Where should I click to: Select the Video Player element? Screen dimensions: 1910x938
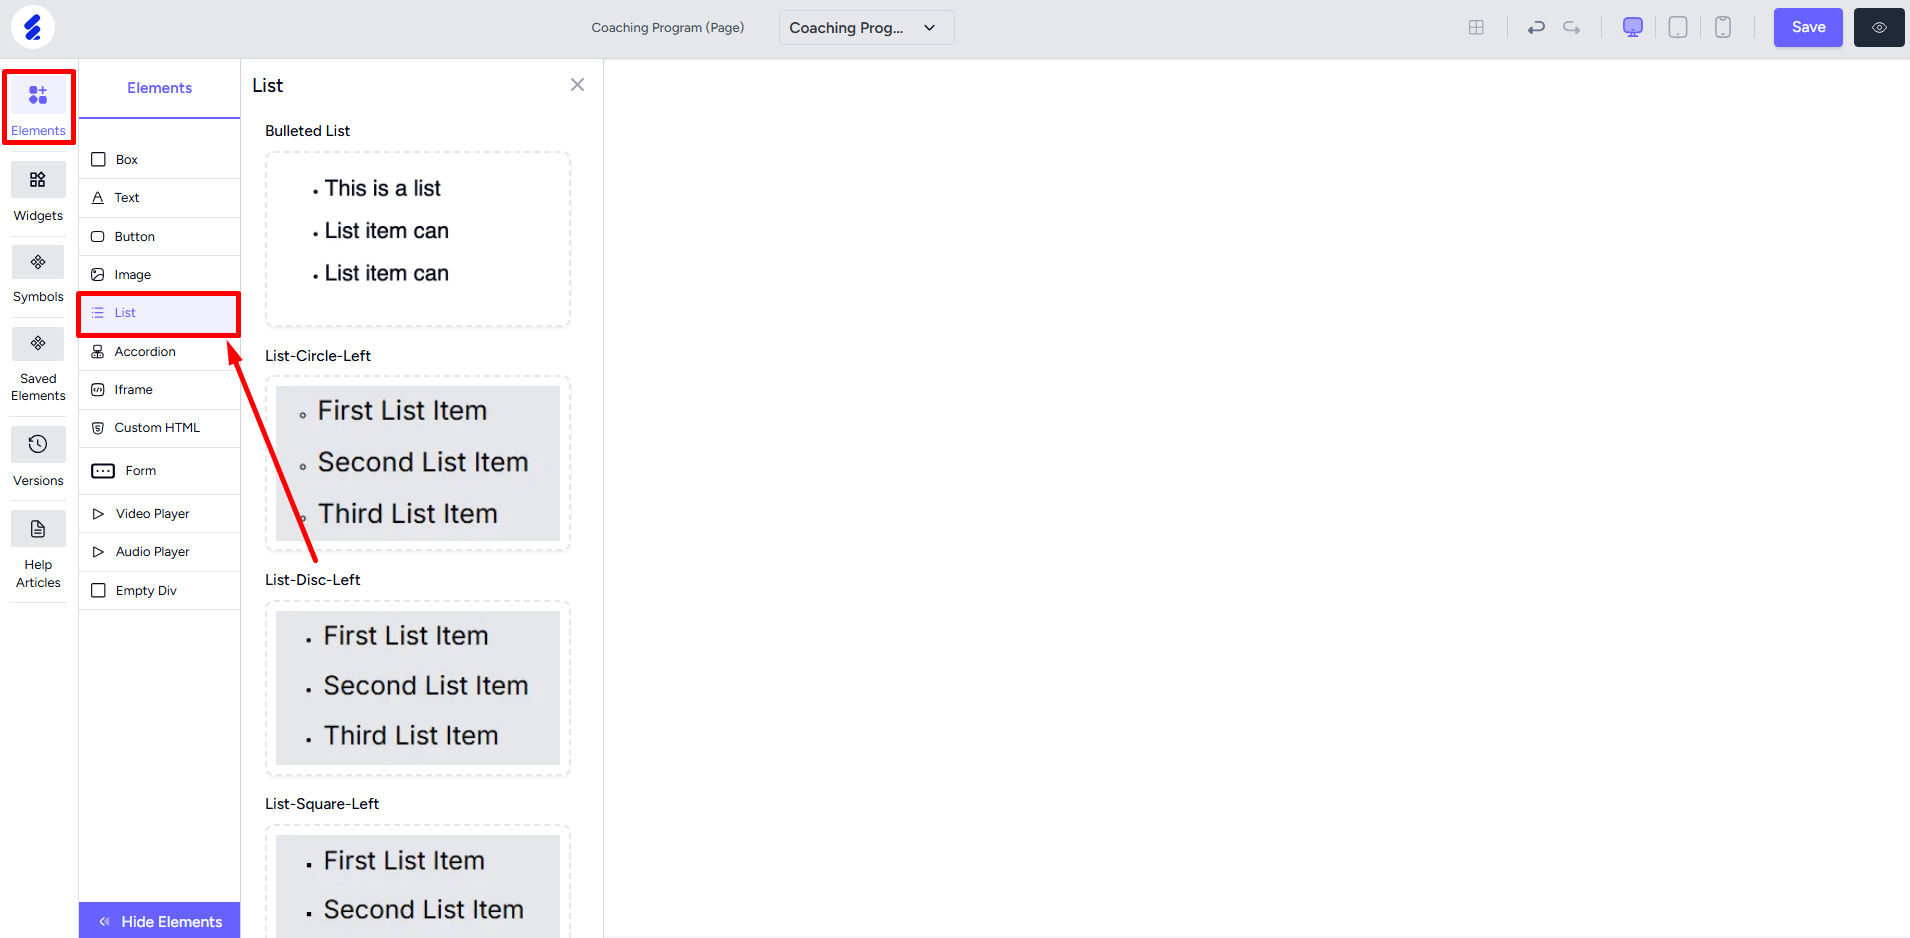pyautogui.click(x=159, y=514)
